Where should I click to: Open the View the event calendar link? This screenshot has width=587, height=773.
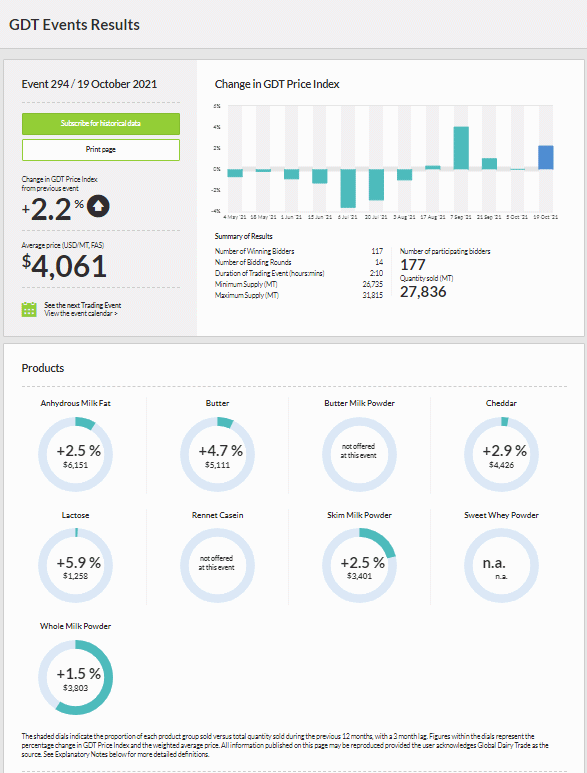point(81,314)
